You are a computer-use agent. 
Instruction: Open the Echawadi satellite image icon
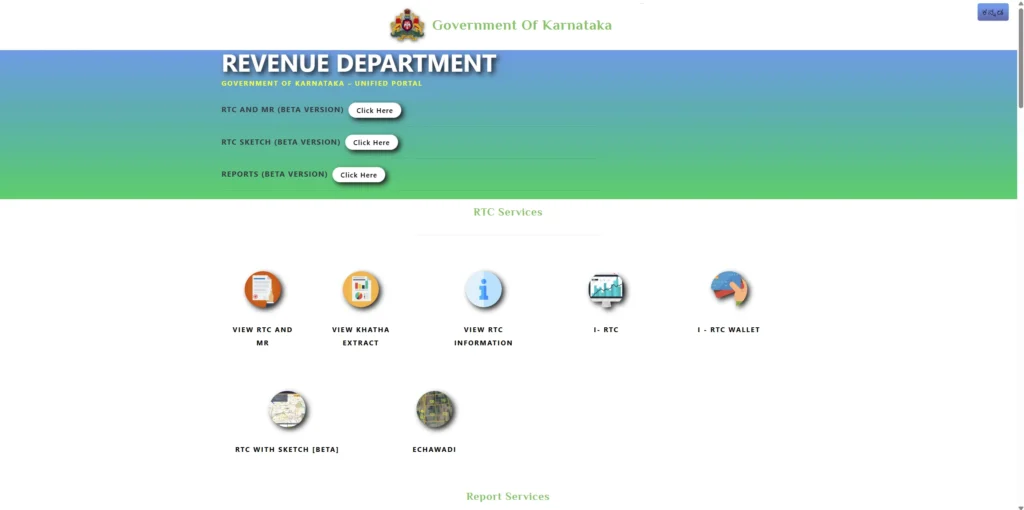(435, 409)
